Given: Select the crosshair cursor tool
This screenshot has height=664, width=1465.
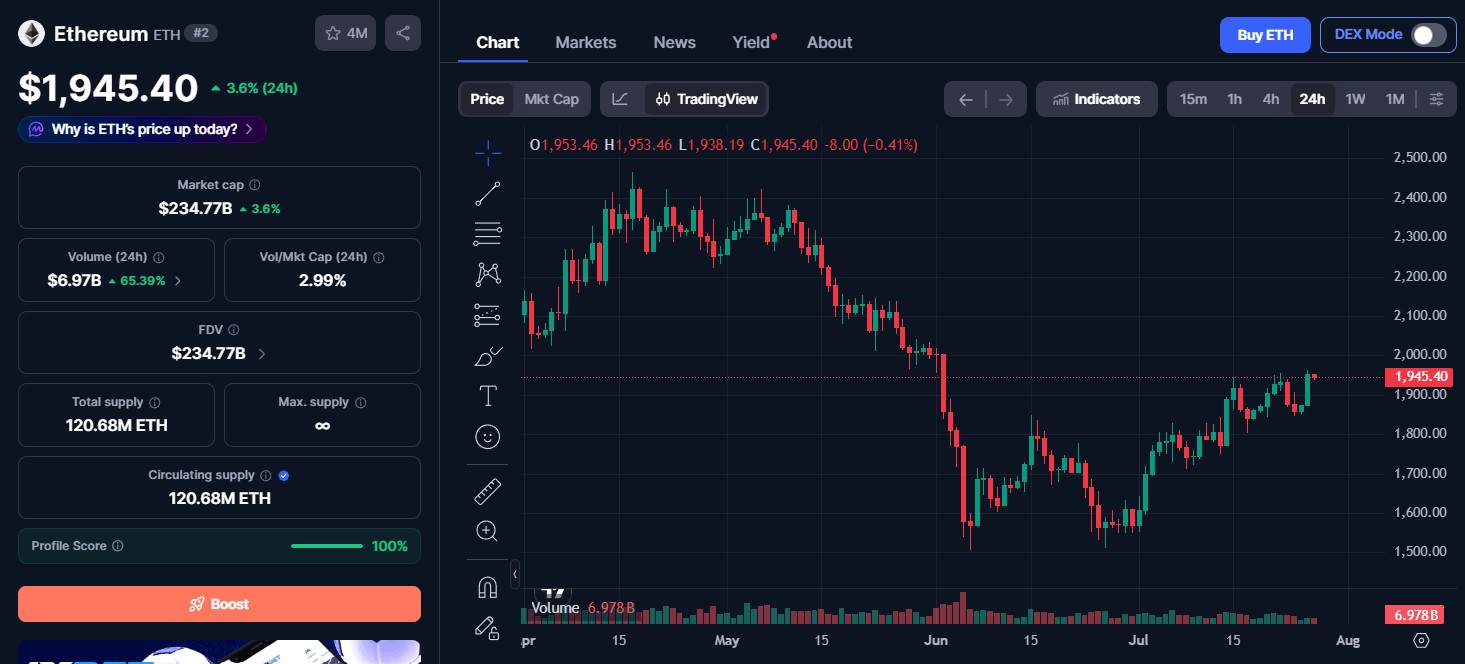Looking at the screenshot, I should [x=488, y=153].
